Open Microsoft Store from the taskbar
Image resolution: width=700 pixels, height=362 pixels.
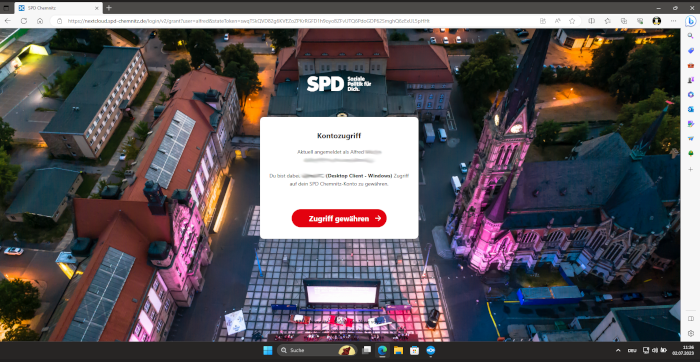[414, 350]
